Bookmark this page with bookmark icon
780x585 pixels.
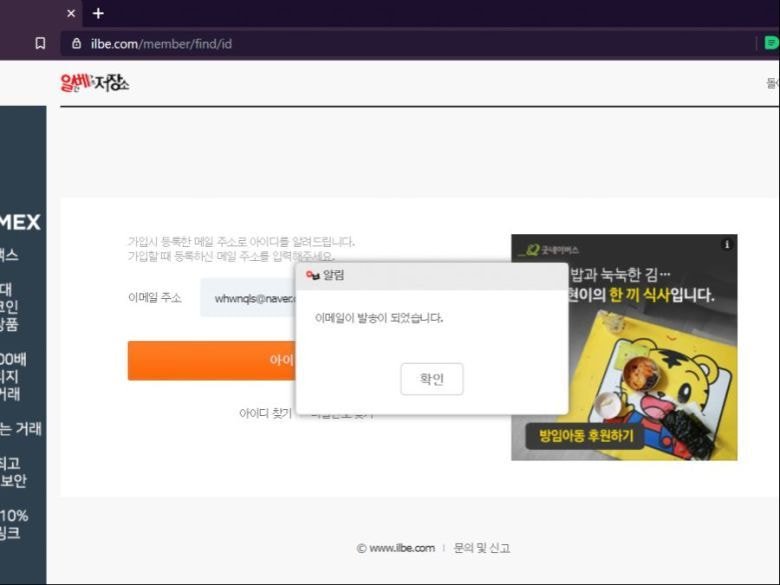pyautogui.click(x=40, y=43)
